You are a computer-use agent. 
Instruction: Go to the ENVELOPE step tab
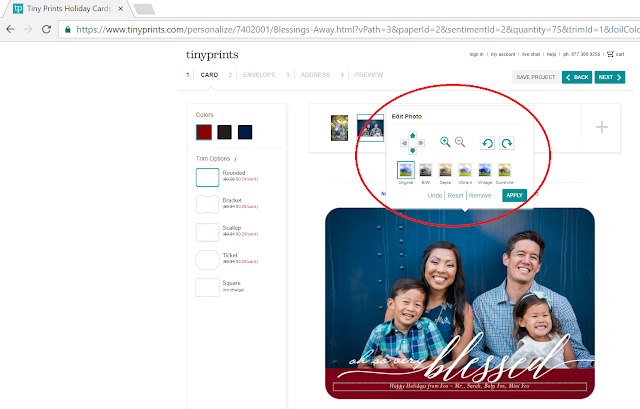[x=259, y=75]
